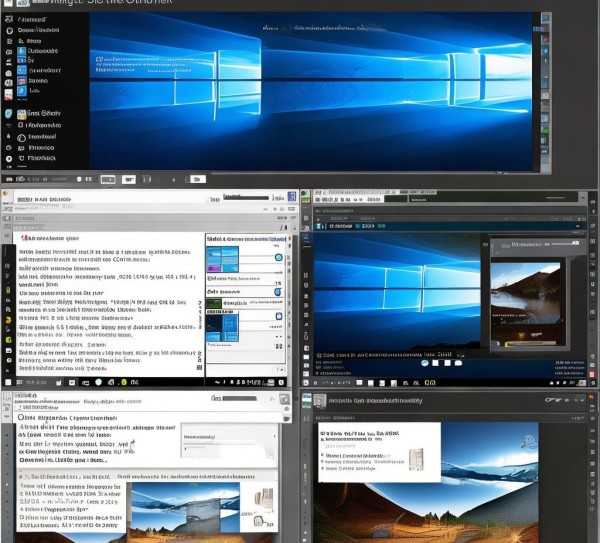Click the yellow progress bar under the mountain photo
This screenshot has width=600, height=543.
[x=531, y=343]
